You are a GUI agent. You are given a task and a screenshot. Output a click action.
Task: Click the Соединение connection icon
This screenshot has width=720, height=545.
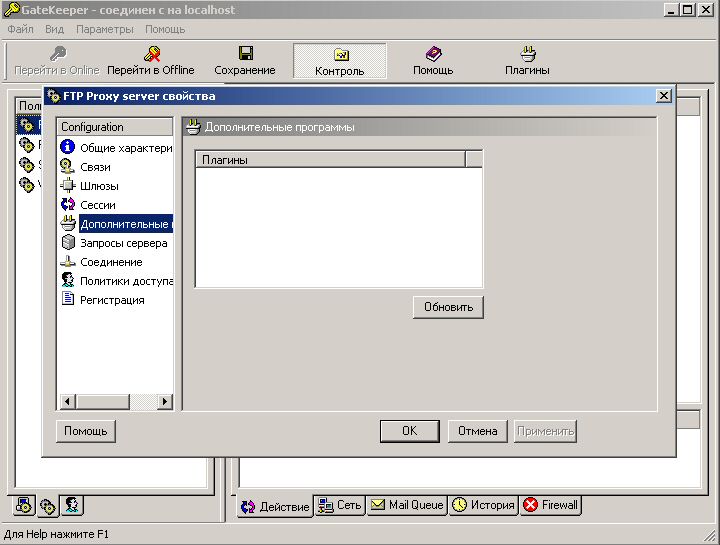(68, 261)
